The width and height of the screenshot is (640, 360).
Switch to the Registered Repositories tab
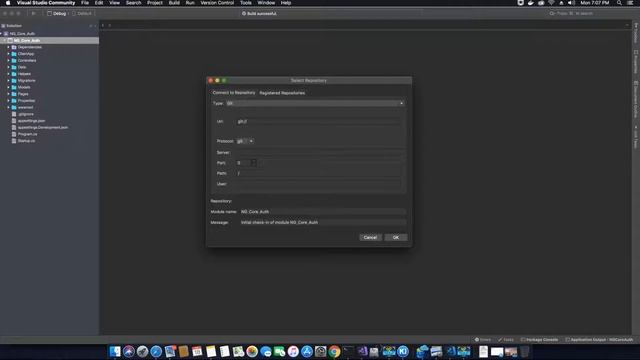click(x=282, y=93)
